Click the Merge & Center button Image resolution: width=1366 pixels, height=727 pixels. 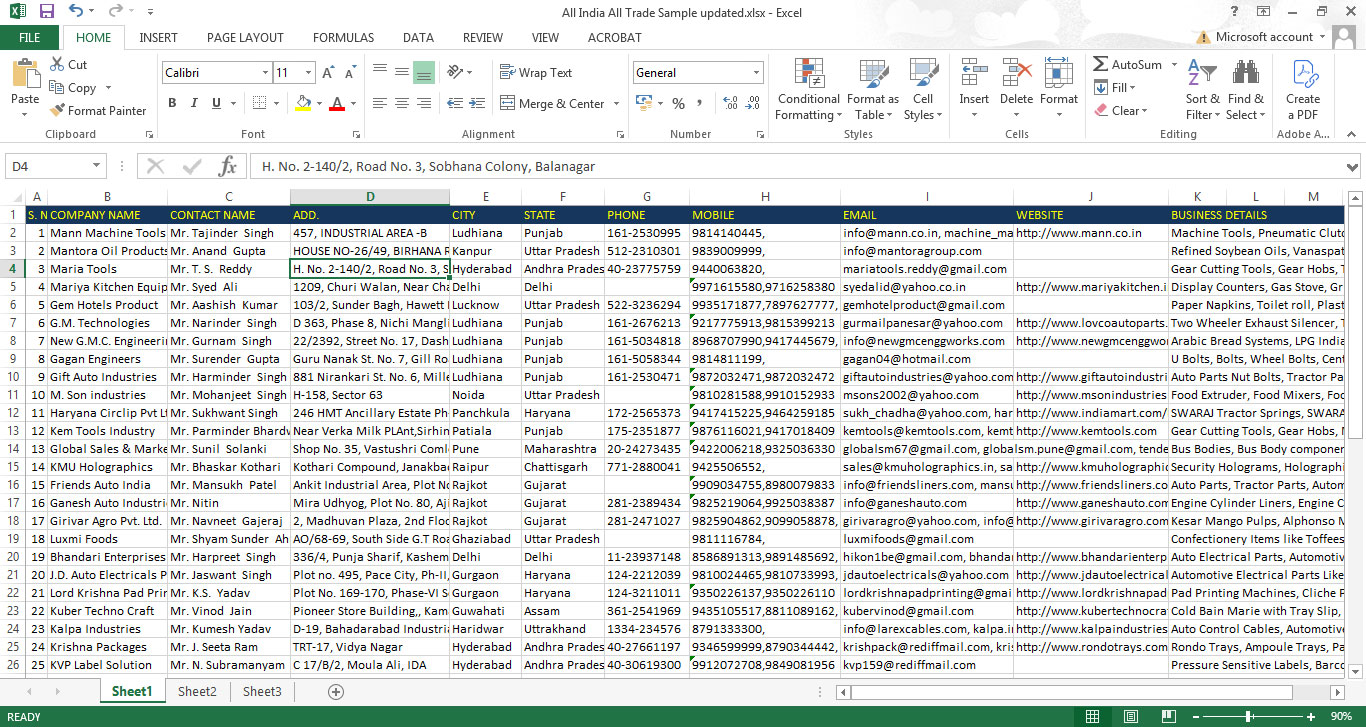(x=561, y=103)
